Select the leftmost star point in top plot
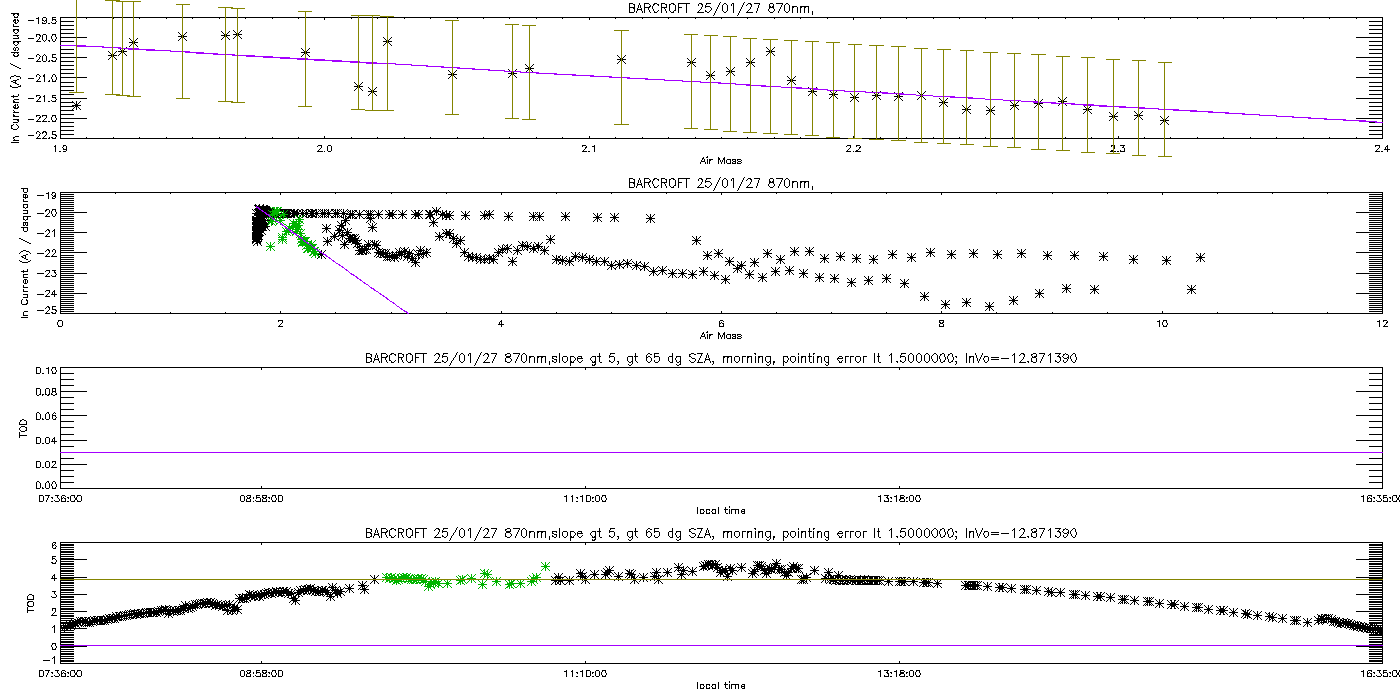1400x700 pixels. (x=76, y=105)
